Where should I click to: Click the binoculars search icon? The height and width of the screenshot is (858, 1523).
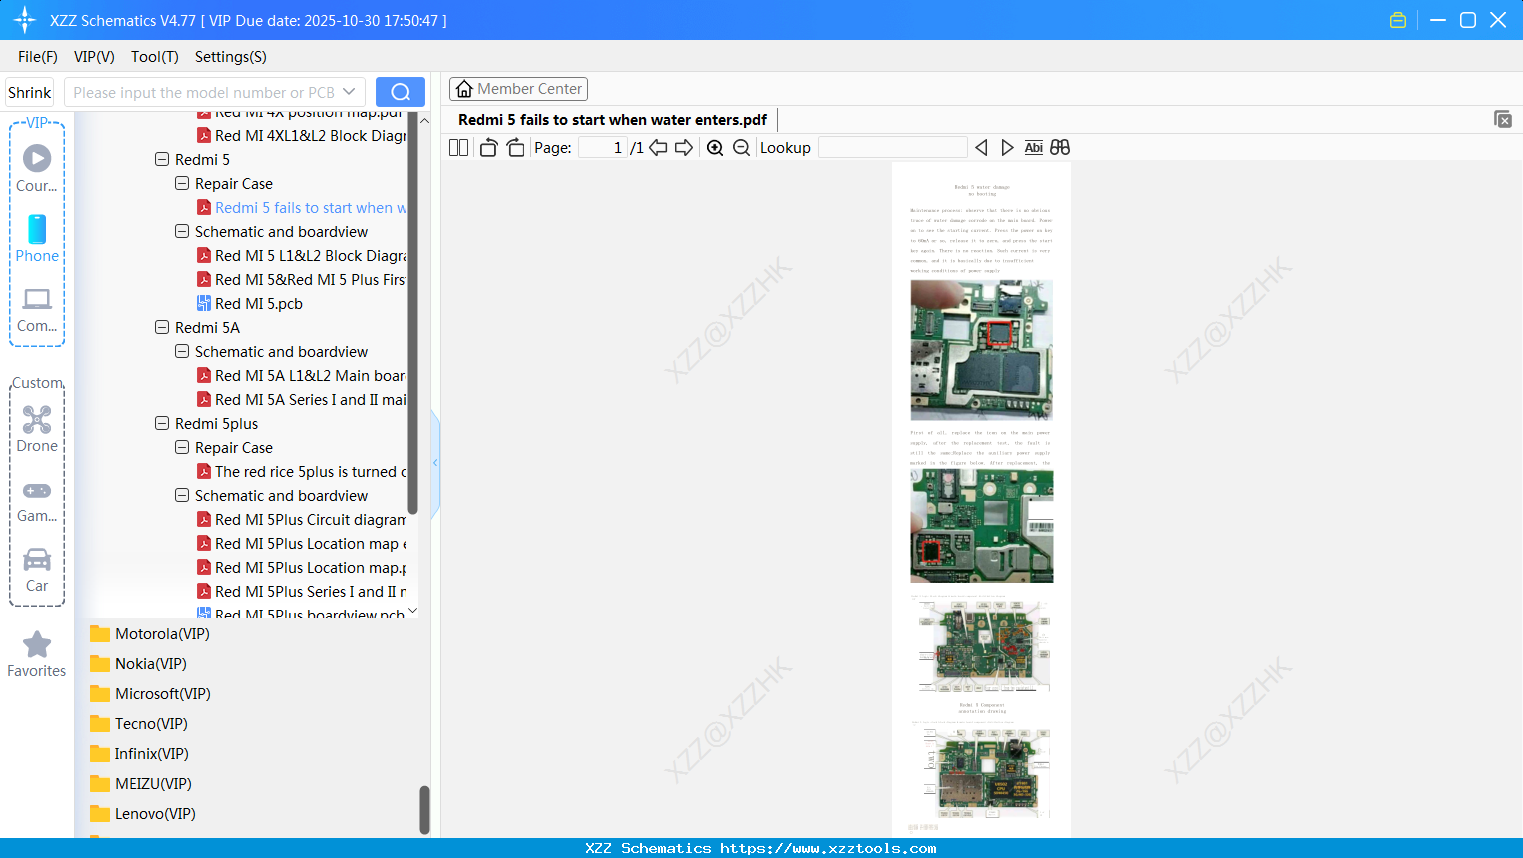(x=1060, y=148)
